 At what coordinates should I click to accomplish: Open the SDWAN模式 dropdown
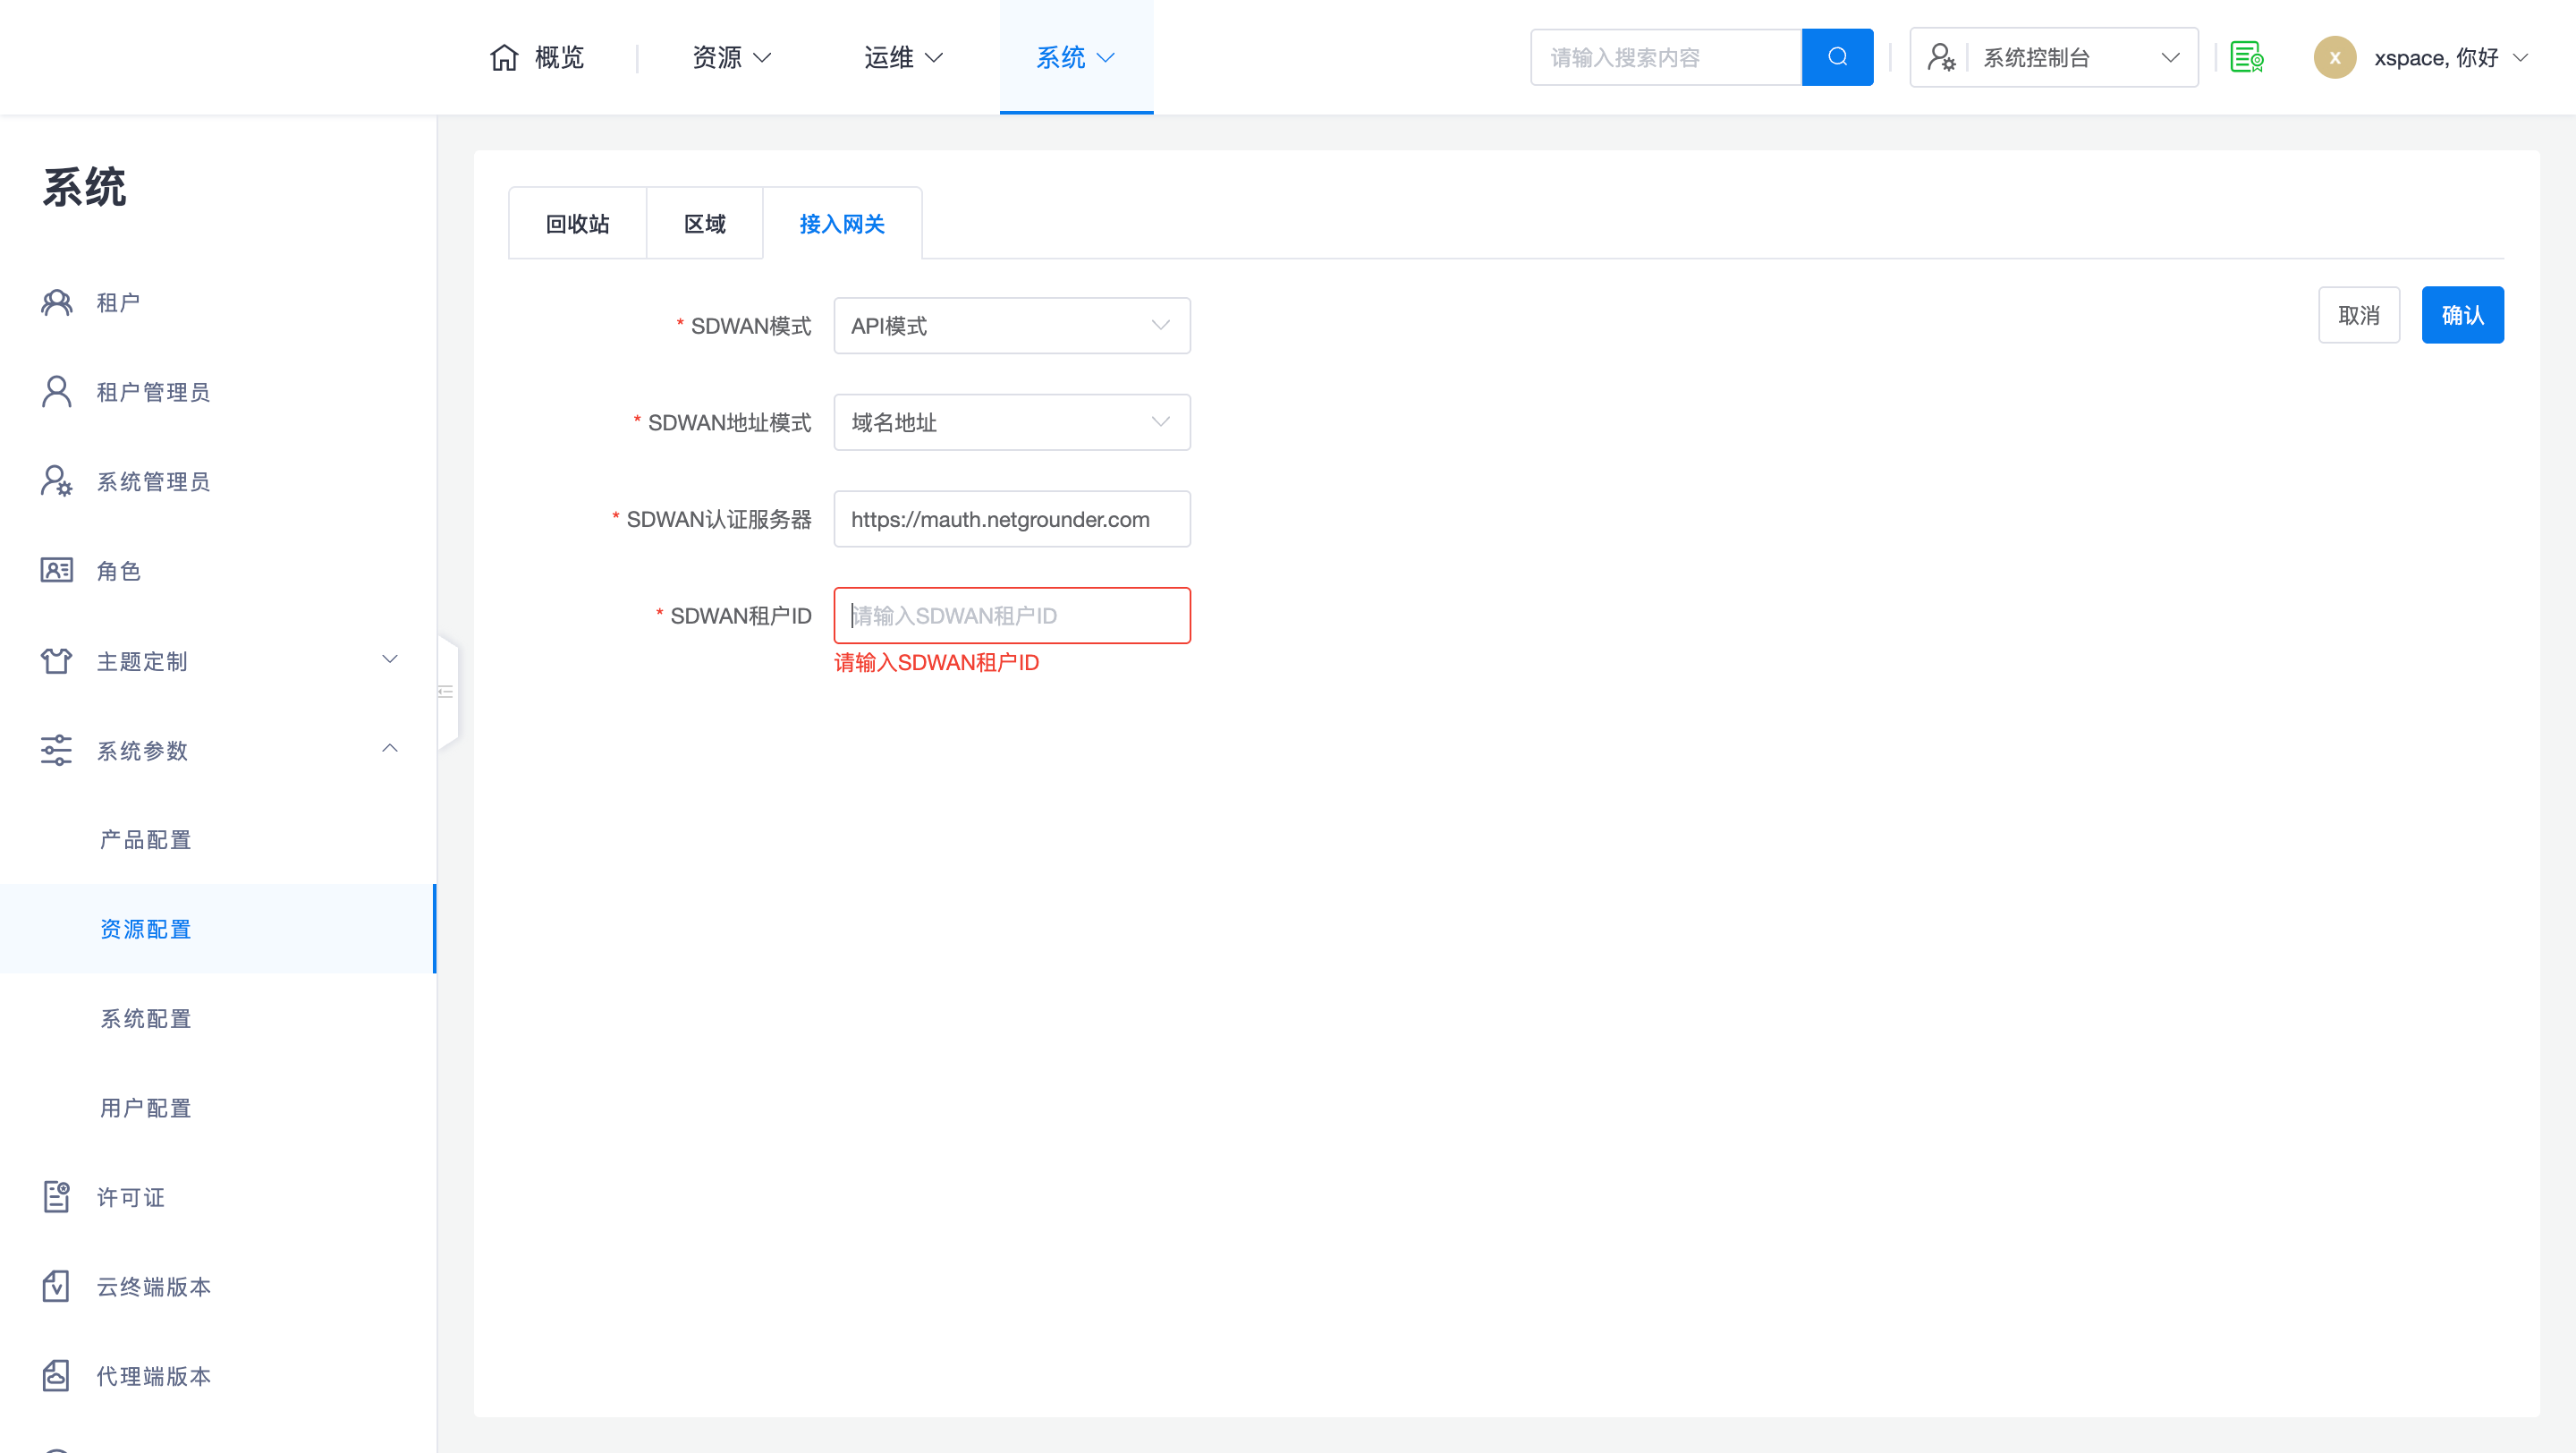pyautogui.click(x=1011, y=325)
